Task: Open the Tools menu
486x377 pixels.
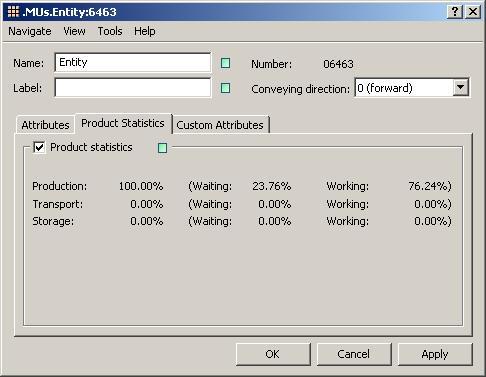Action: click(x=110, y=31)
